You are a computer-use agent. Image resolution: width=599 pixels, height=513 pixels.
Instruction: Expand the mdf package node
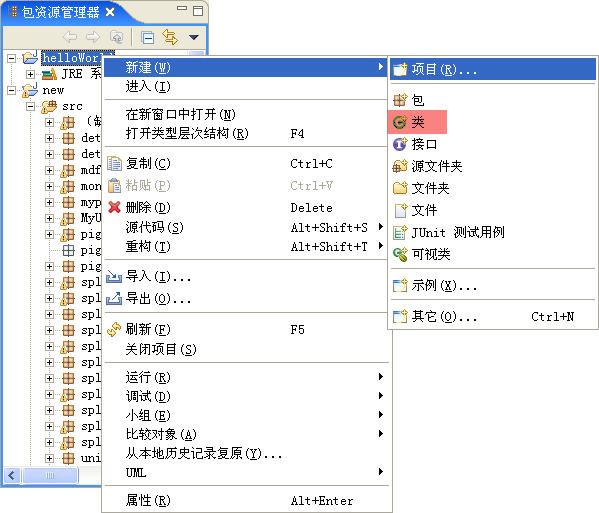[49, 170]
